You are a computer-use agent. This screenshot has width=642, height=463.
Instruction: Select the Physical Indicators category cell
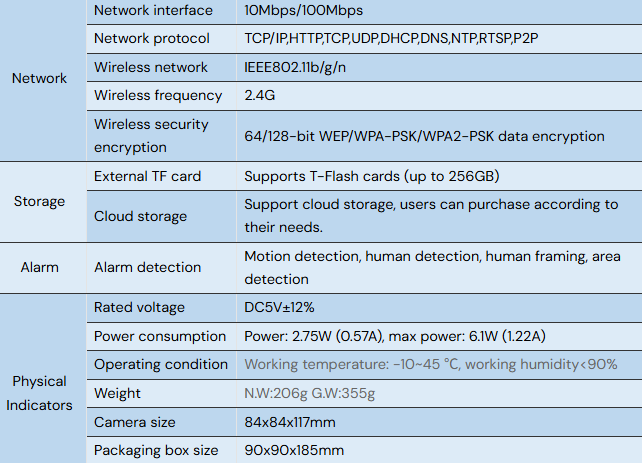click(x=39, y=393)
